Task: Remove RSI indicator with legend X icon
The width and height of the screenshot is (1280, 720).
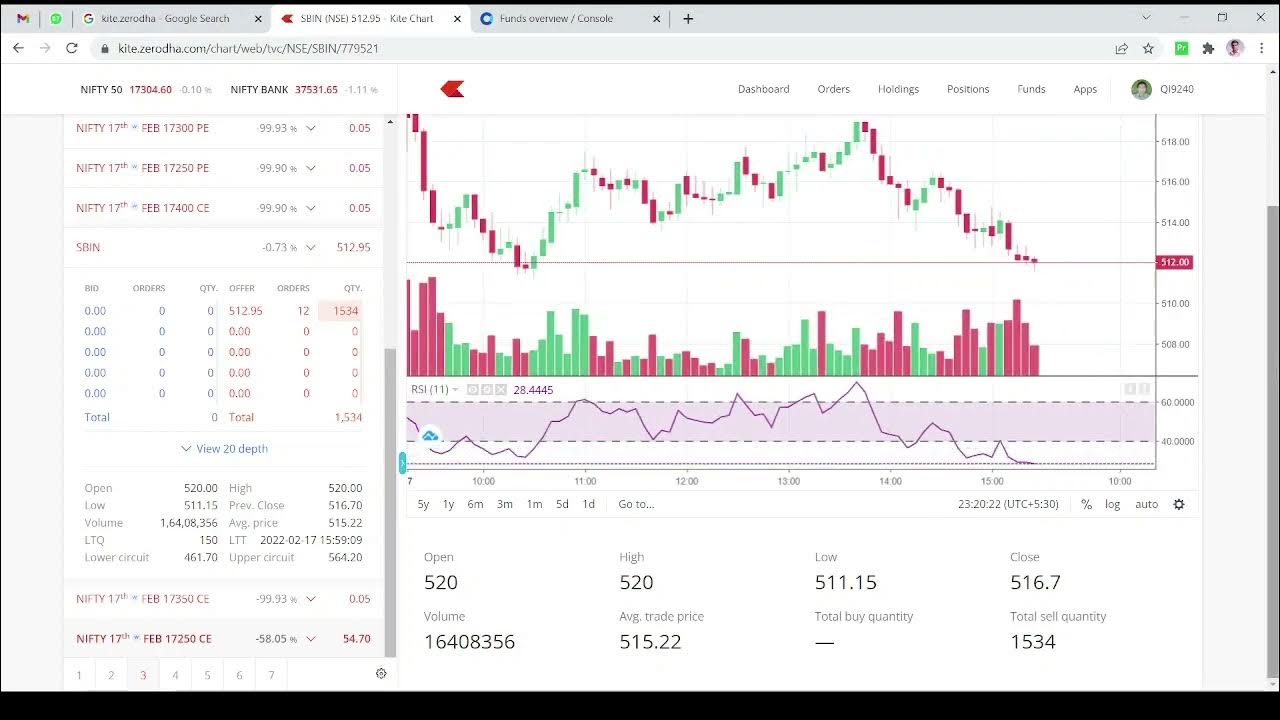Action: click(500, 390)
